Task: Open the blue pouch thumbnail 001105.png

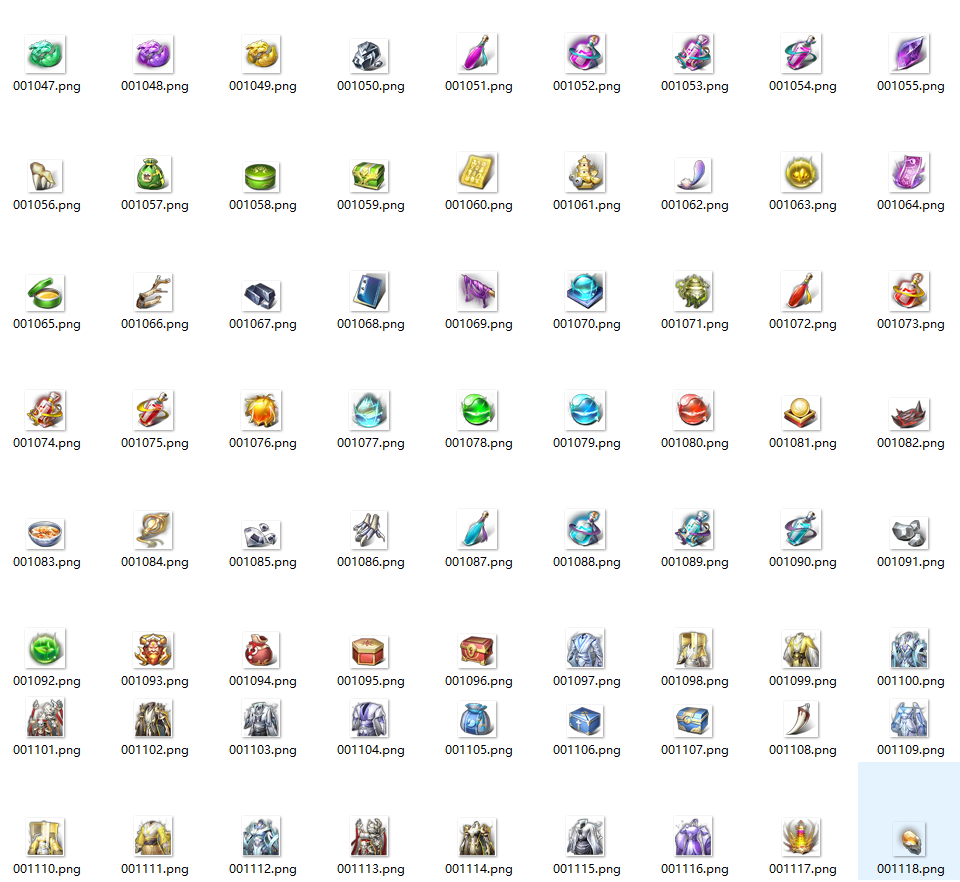Action: [478, 718]
